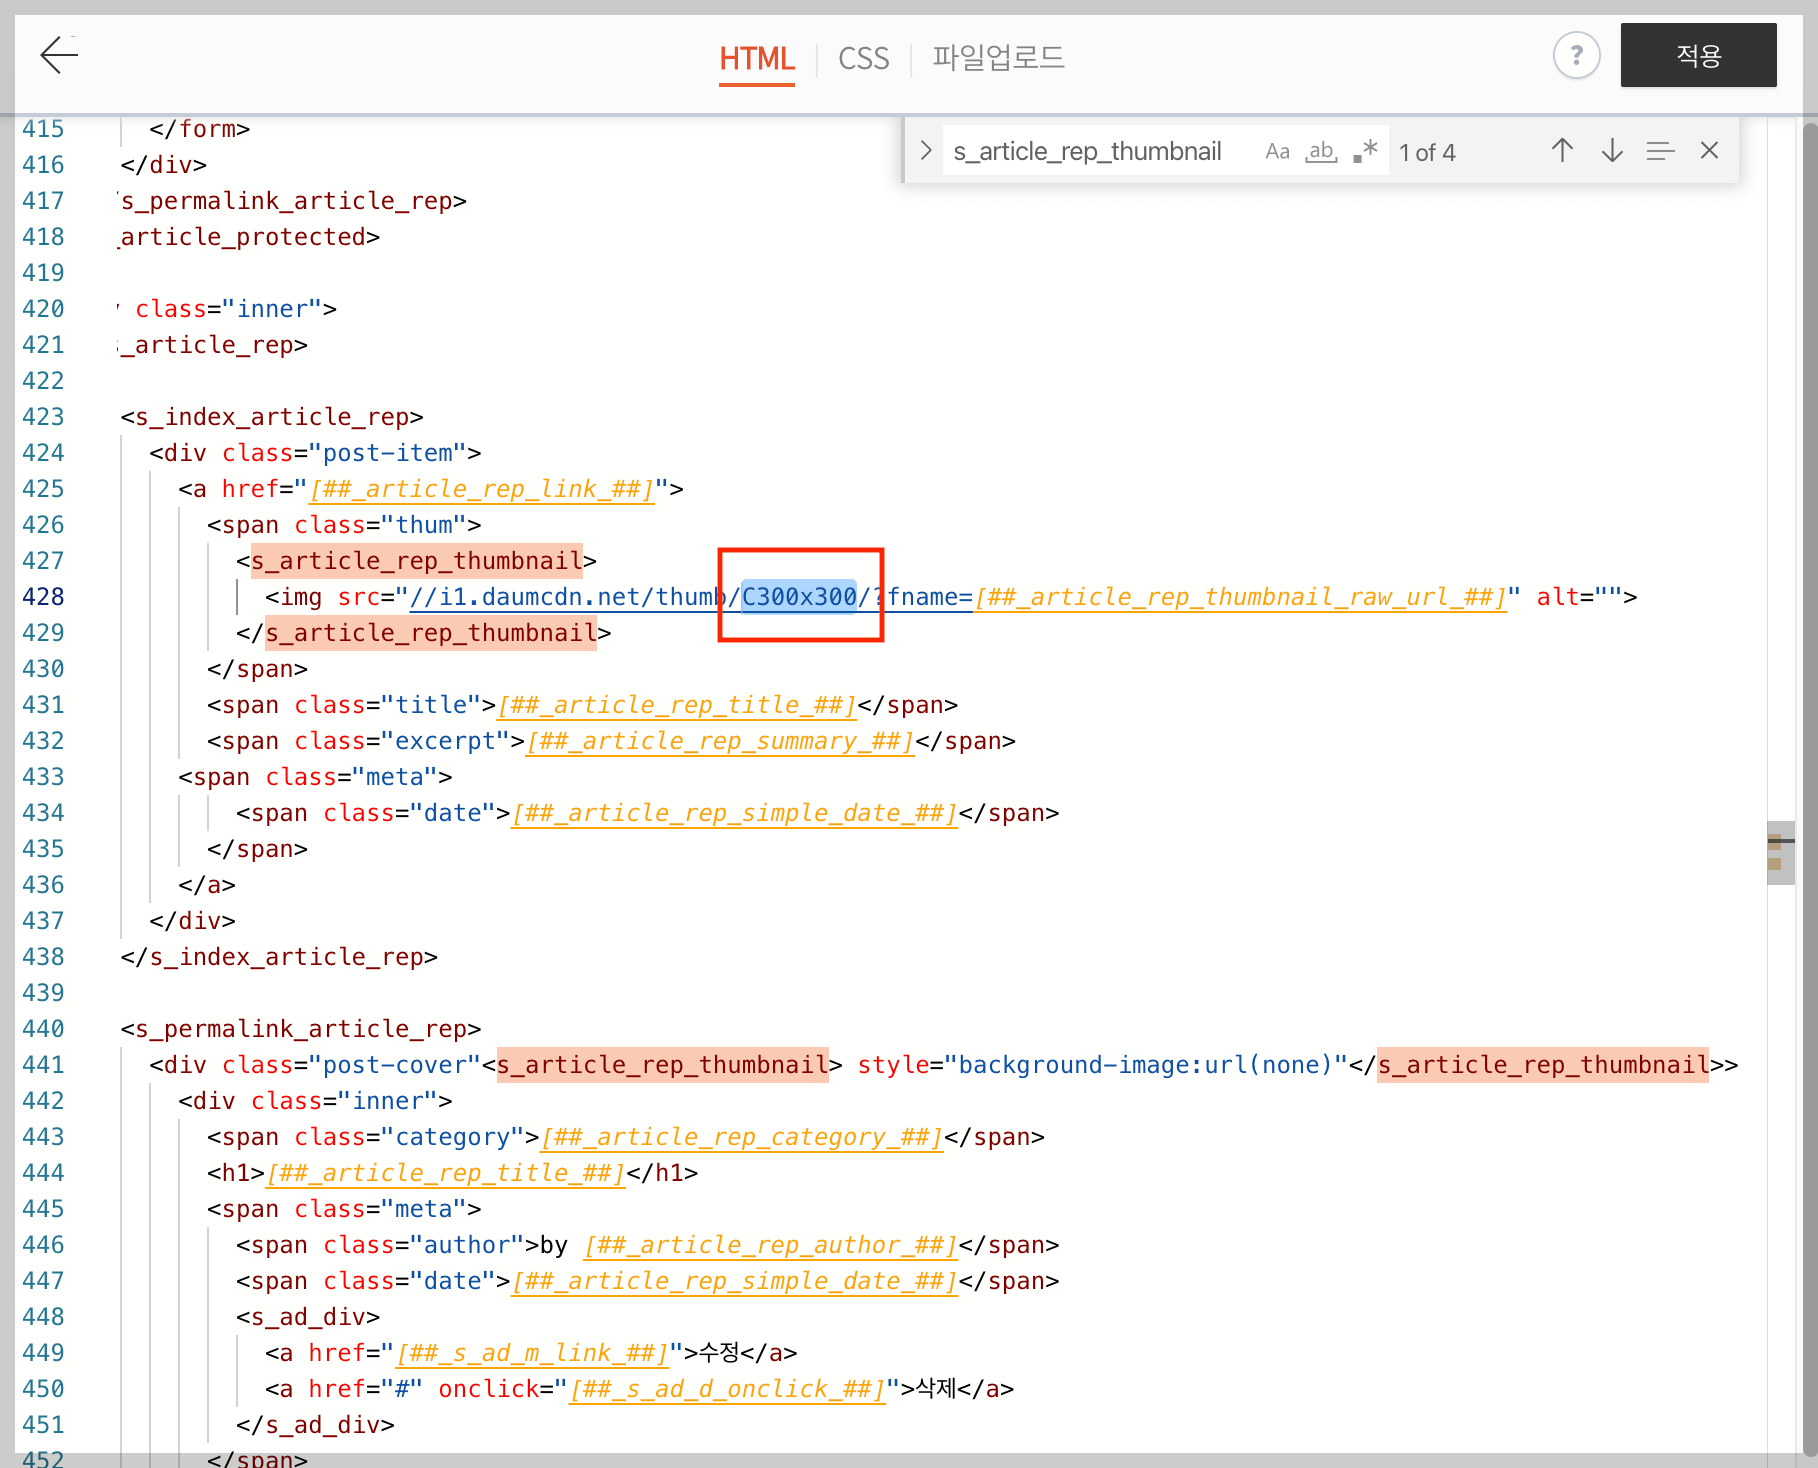Click the <s_ad_div> tag on line 448
The height and width of the screenshot is (1468, 1818).
pyautogui.click(x=308, y=1317)
